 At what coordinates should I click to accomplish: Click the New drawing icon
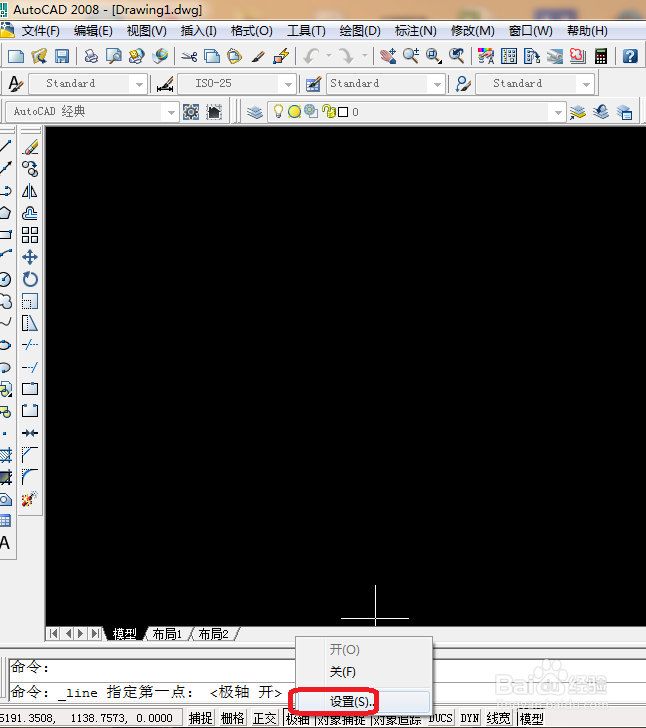(x=16, y=57)
